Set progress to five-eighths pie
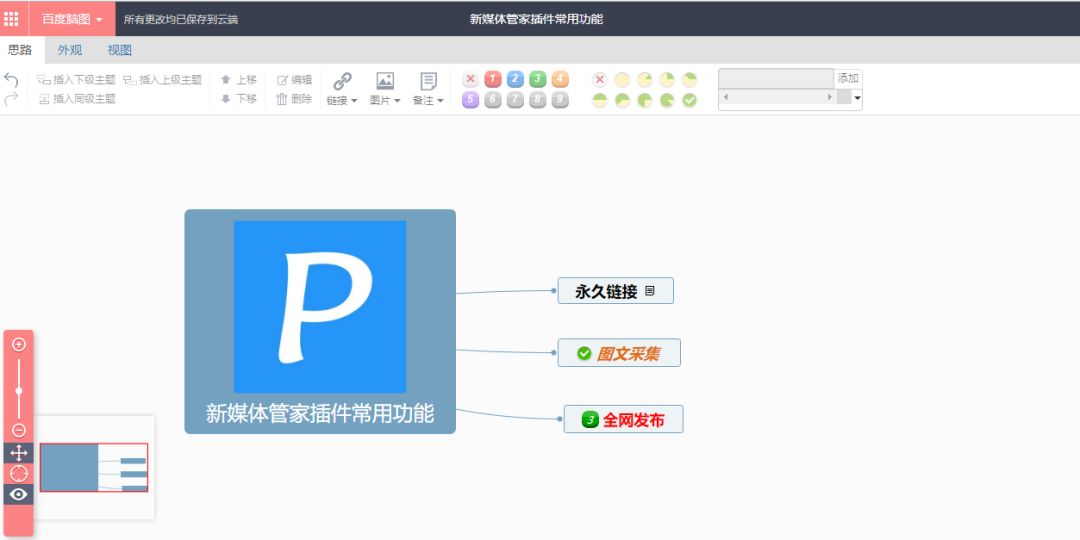Image resolution: width=1080 pixels, height=540 pixels. [622, 101]
